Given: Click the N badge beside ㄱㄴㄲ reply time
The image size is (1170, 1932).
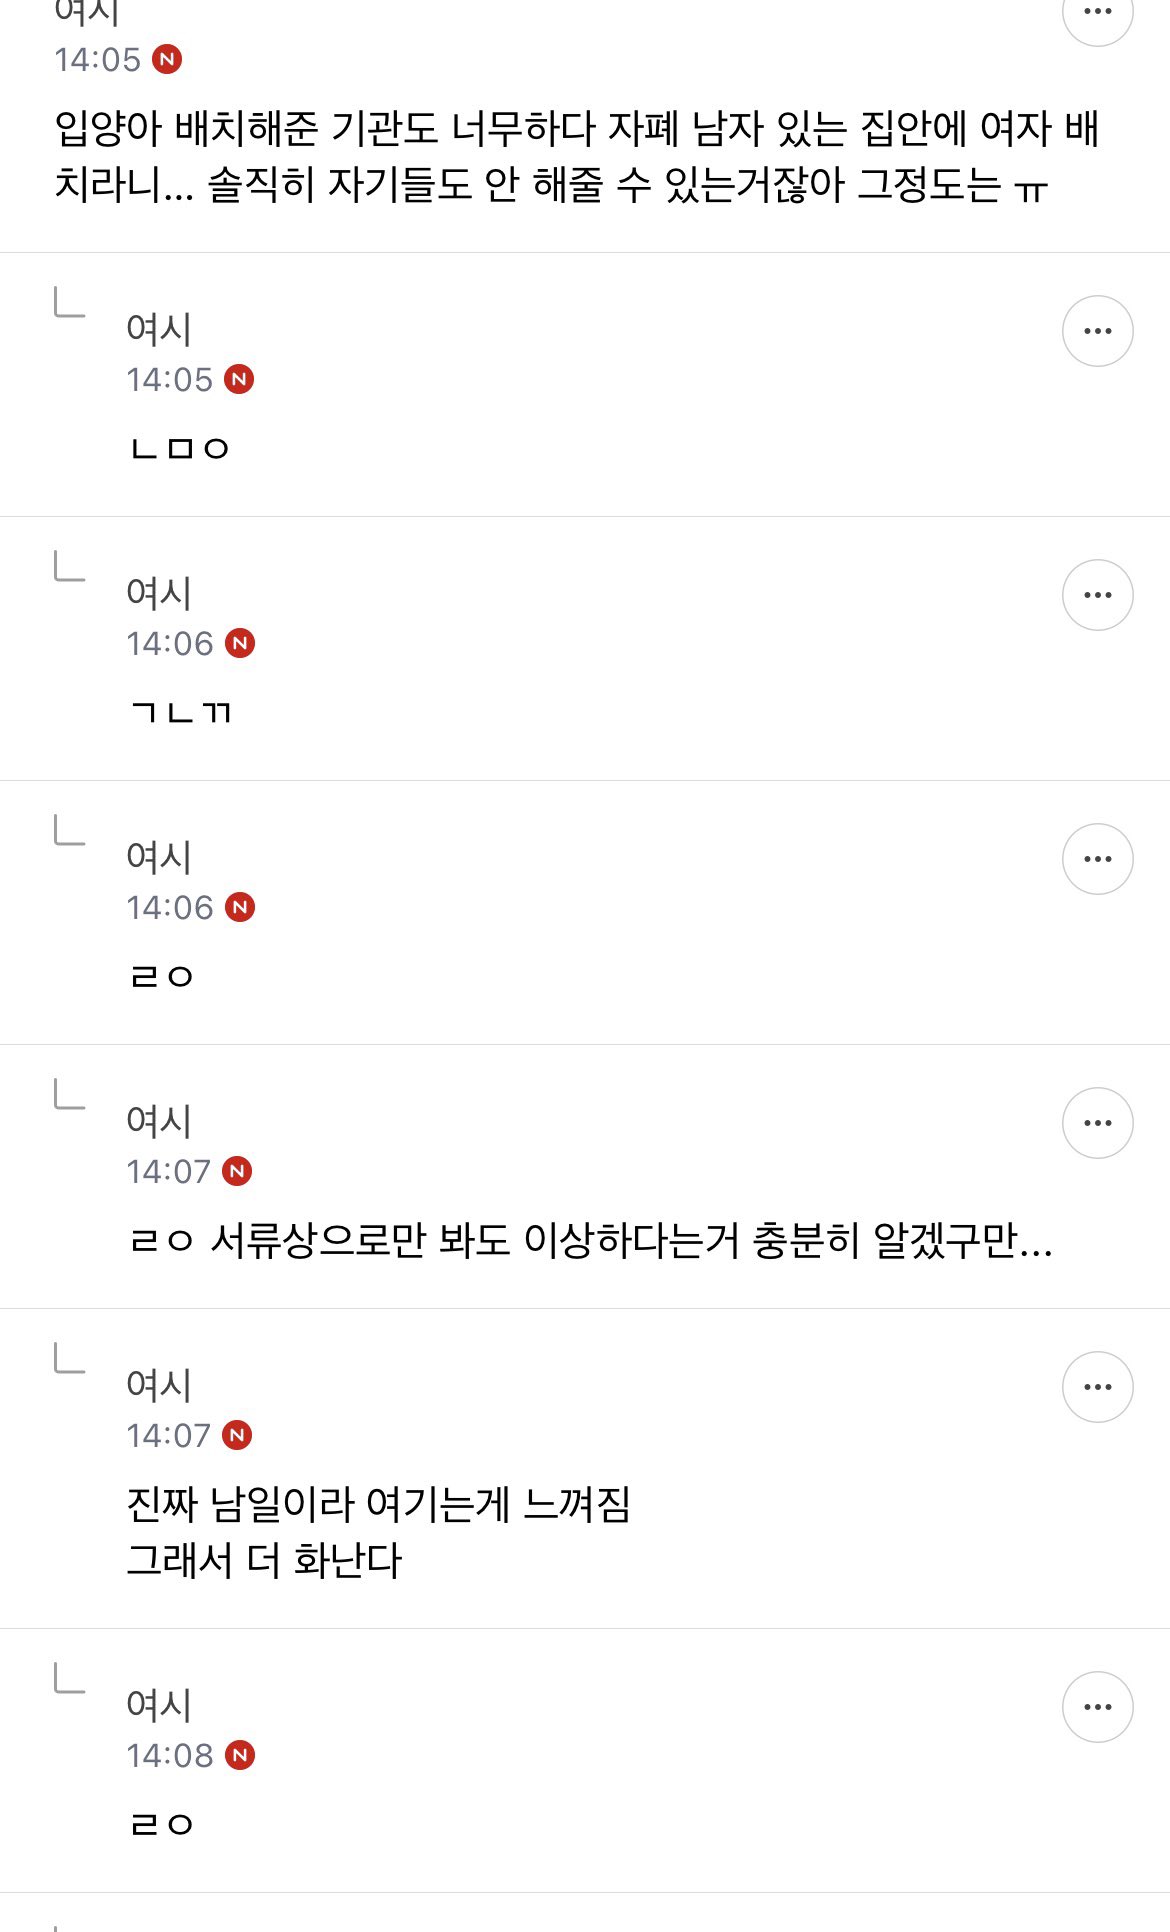Looking at the screenshot, I should (240, 643).
